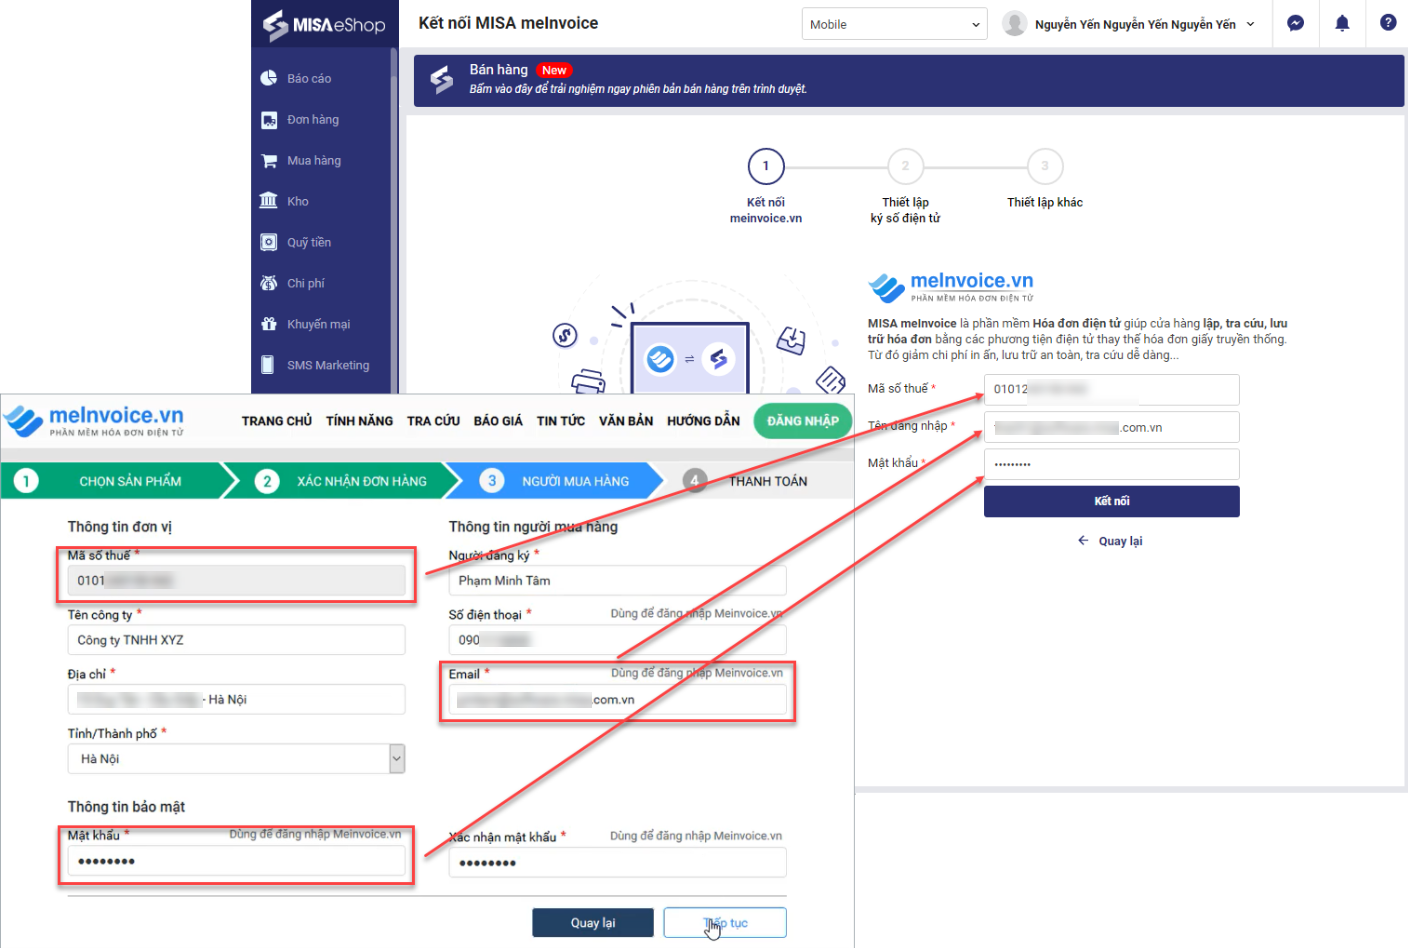This screenshot has width=1408, height=948.
Task: Click the MISA eShop logo
Action: click(x=324, y=24)
